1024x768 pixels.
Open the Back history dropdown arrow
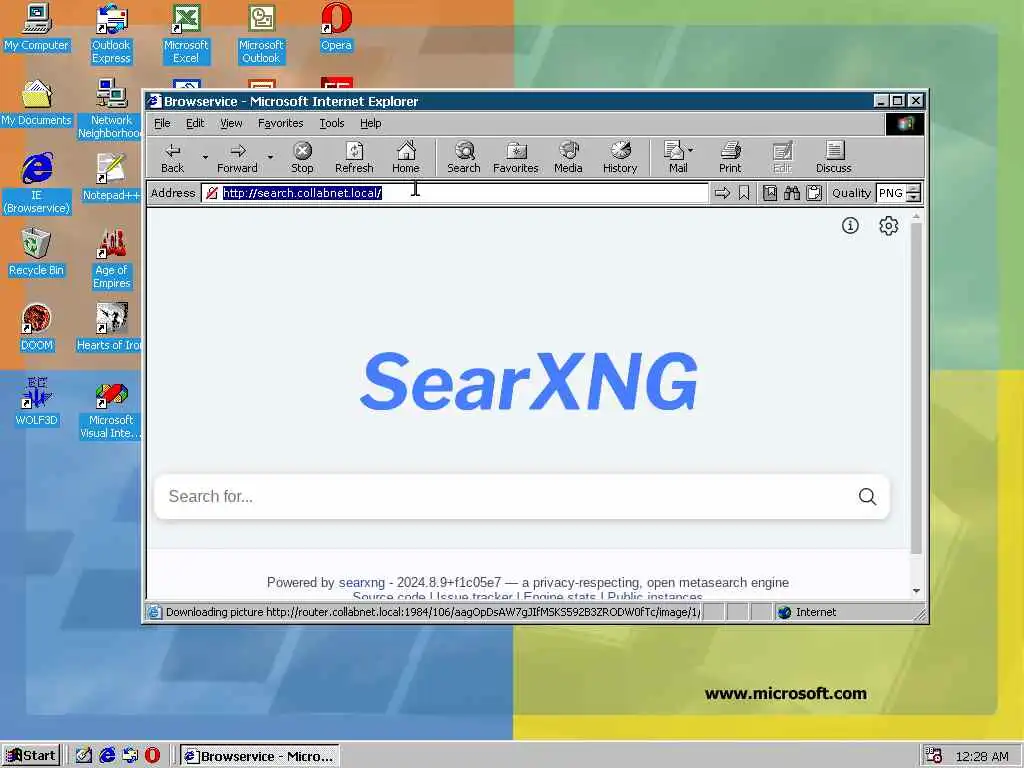(205, 157)
